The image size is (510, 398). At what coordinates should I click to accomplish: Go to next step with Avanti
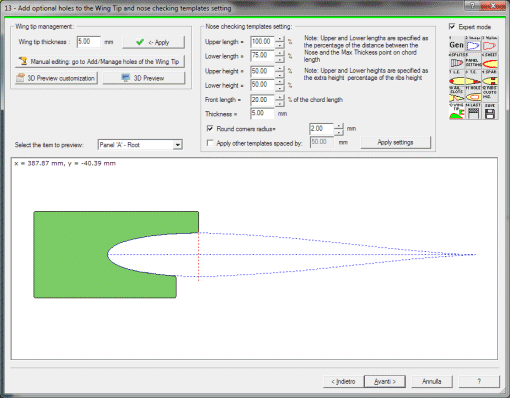(385, 381)
